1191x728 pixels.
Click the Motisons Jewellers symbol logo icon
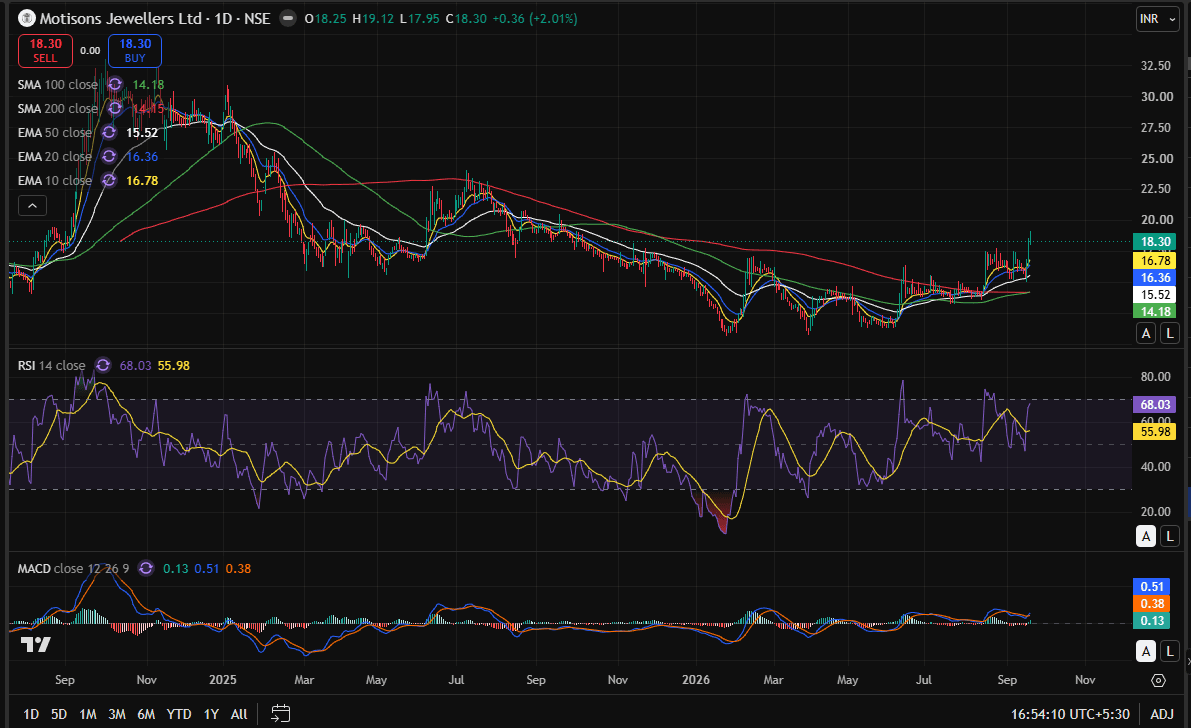click(27, 18)
